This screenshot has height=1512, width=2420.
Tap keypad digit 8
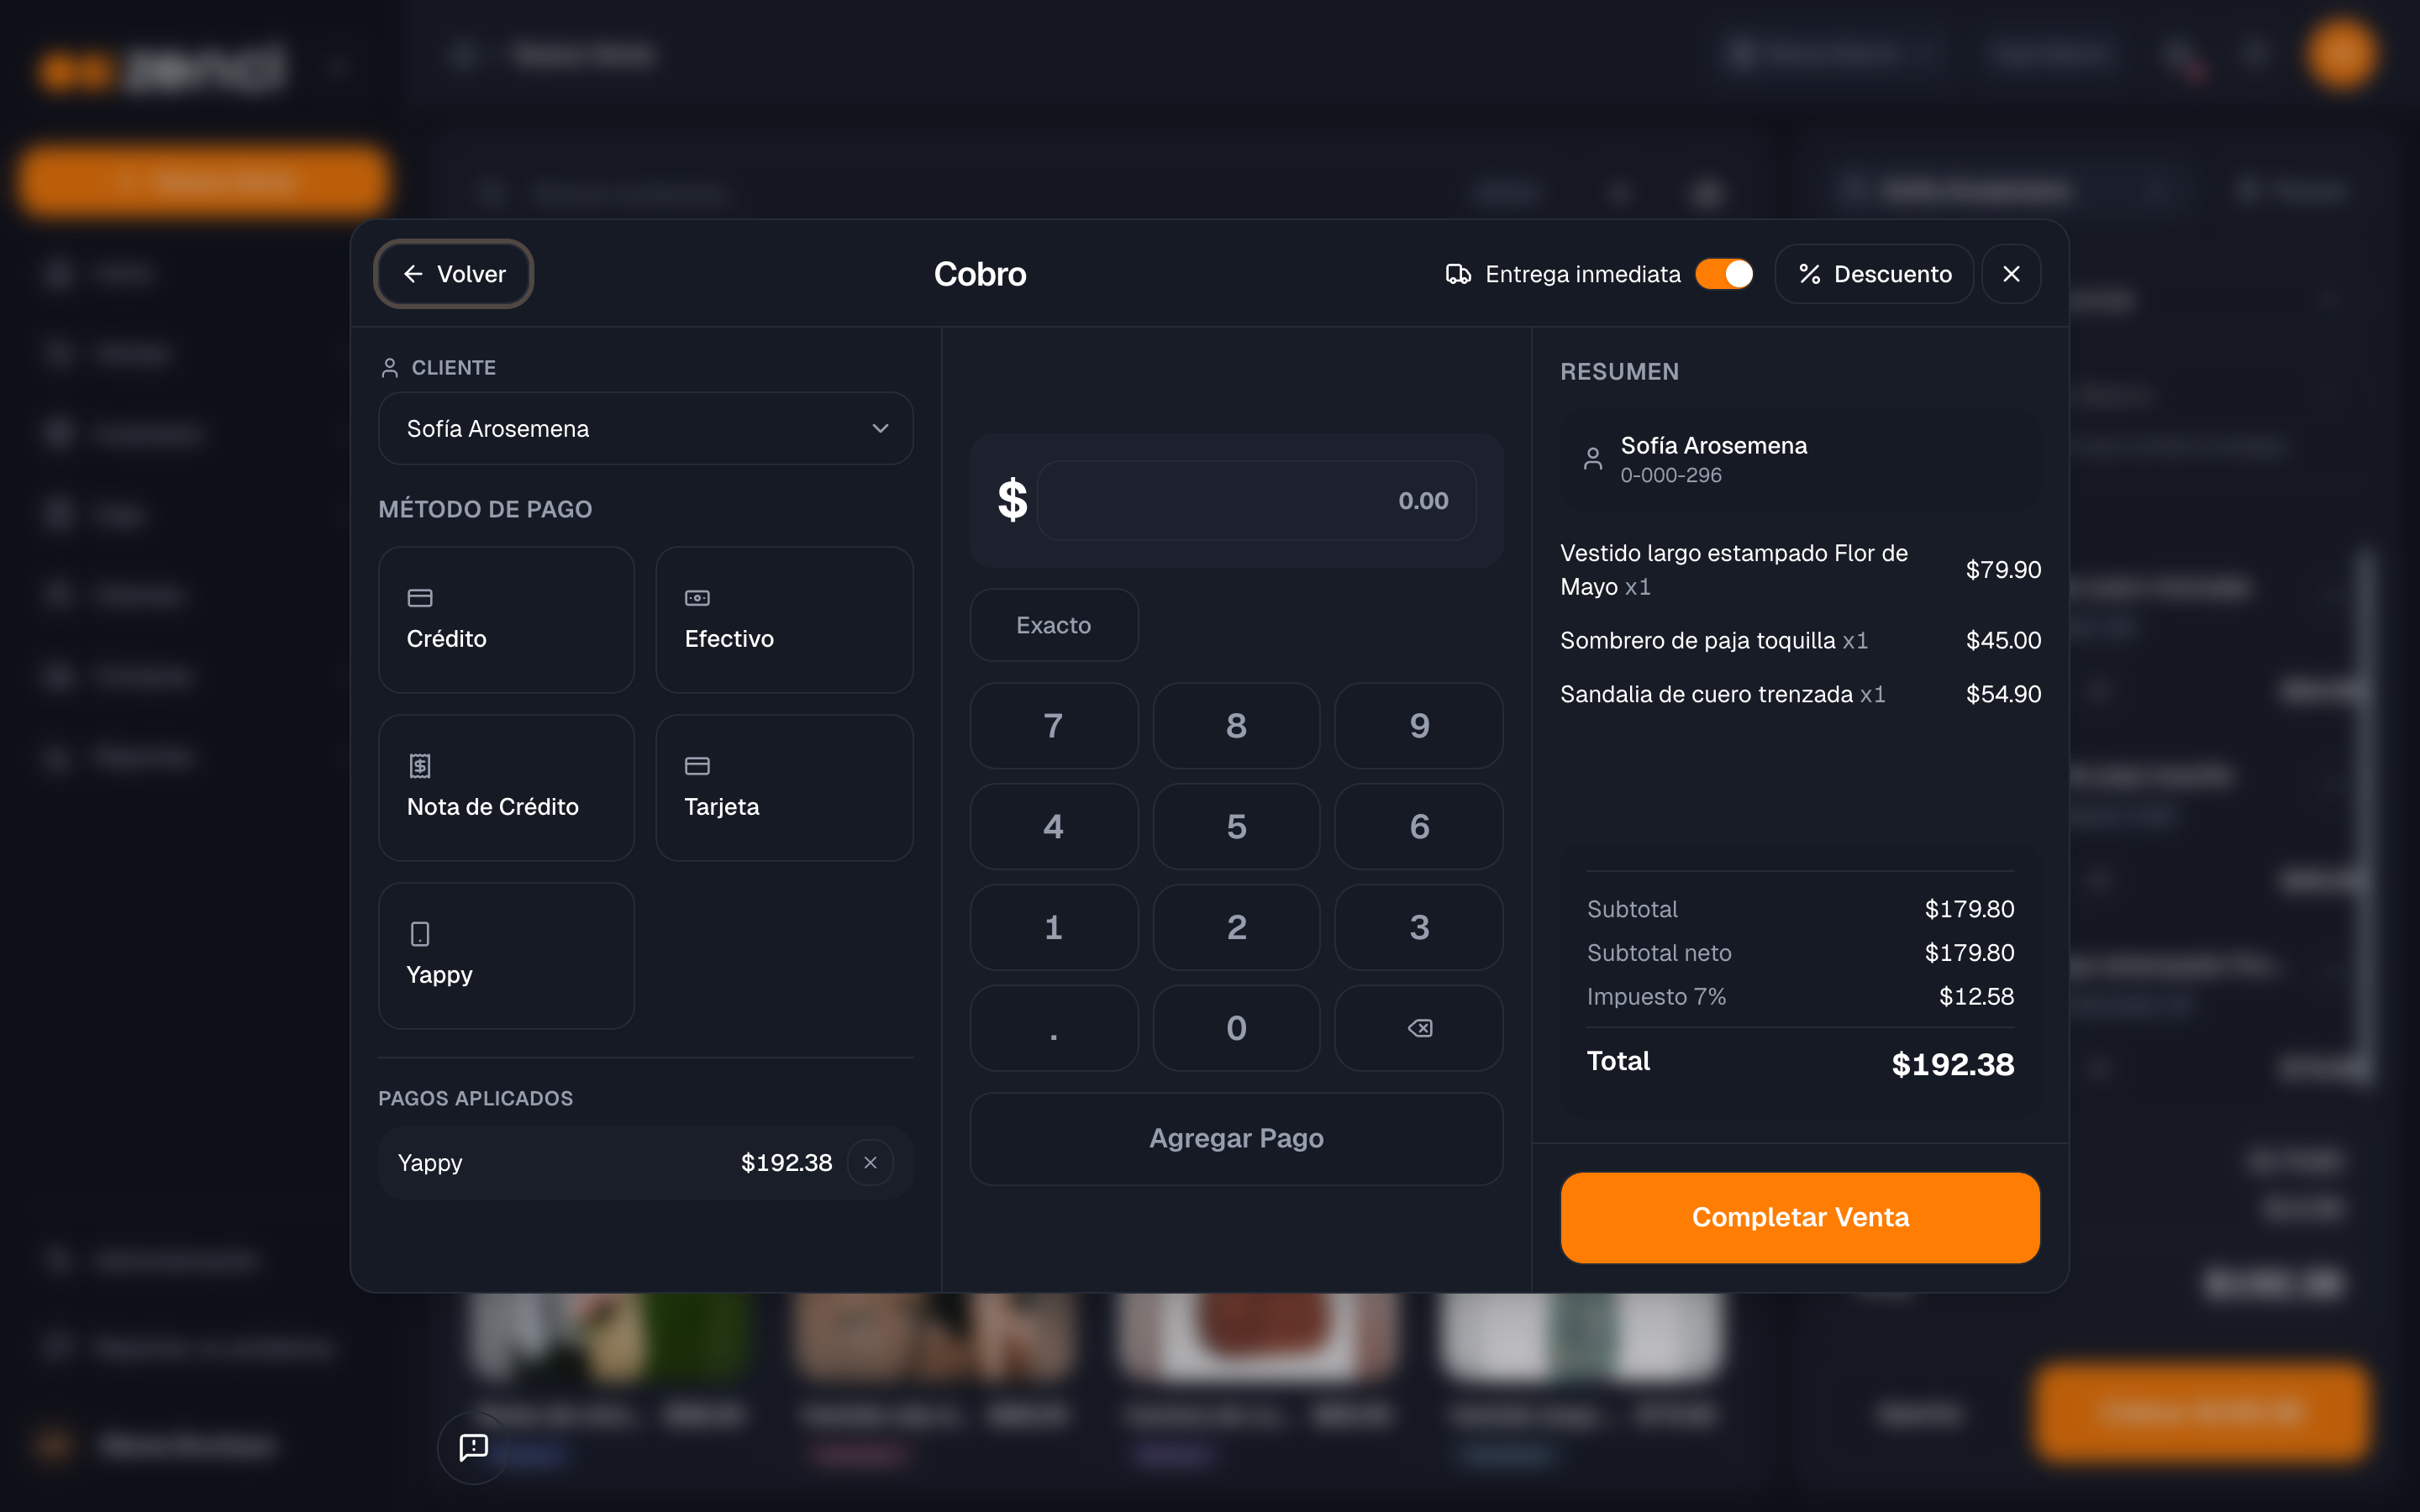1236,726
